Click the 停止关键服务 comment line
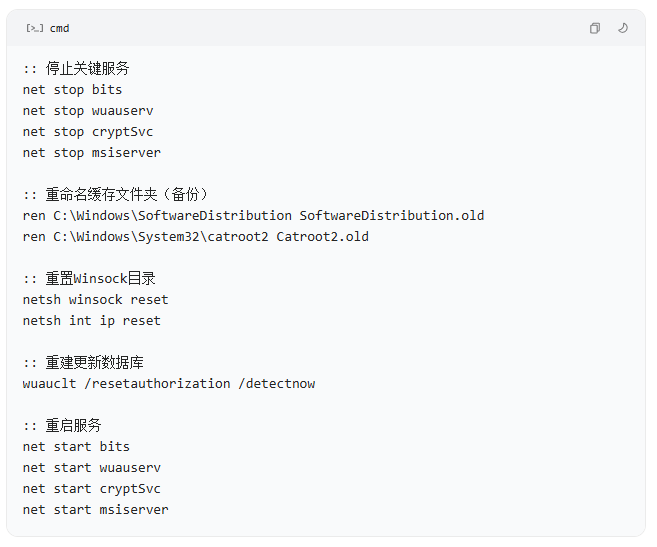The width and height of the screenshot is (657, 547). [x=76, y=68]
